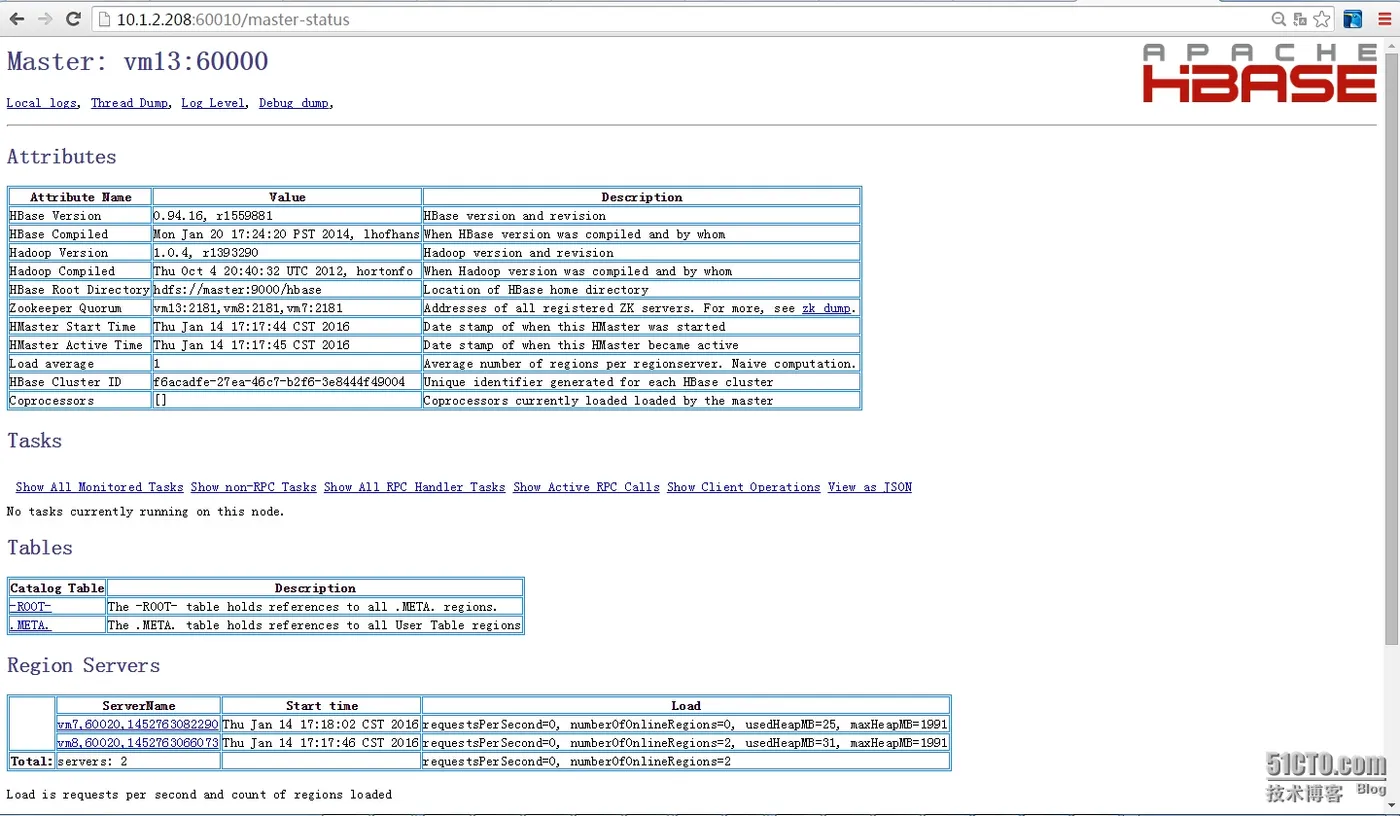The height and width of the screenshot is (816, 1400).
Task: Go back with the browser back arrow
Action: (x=17, y=19)
